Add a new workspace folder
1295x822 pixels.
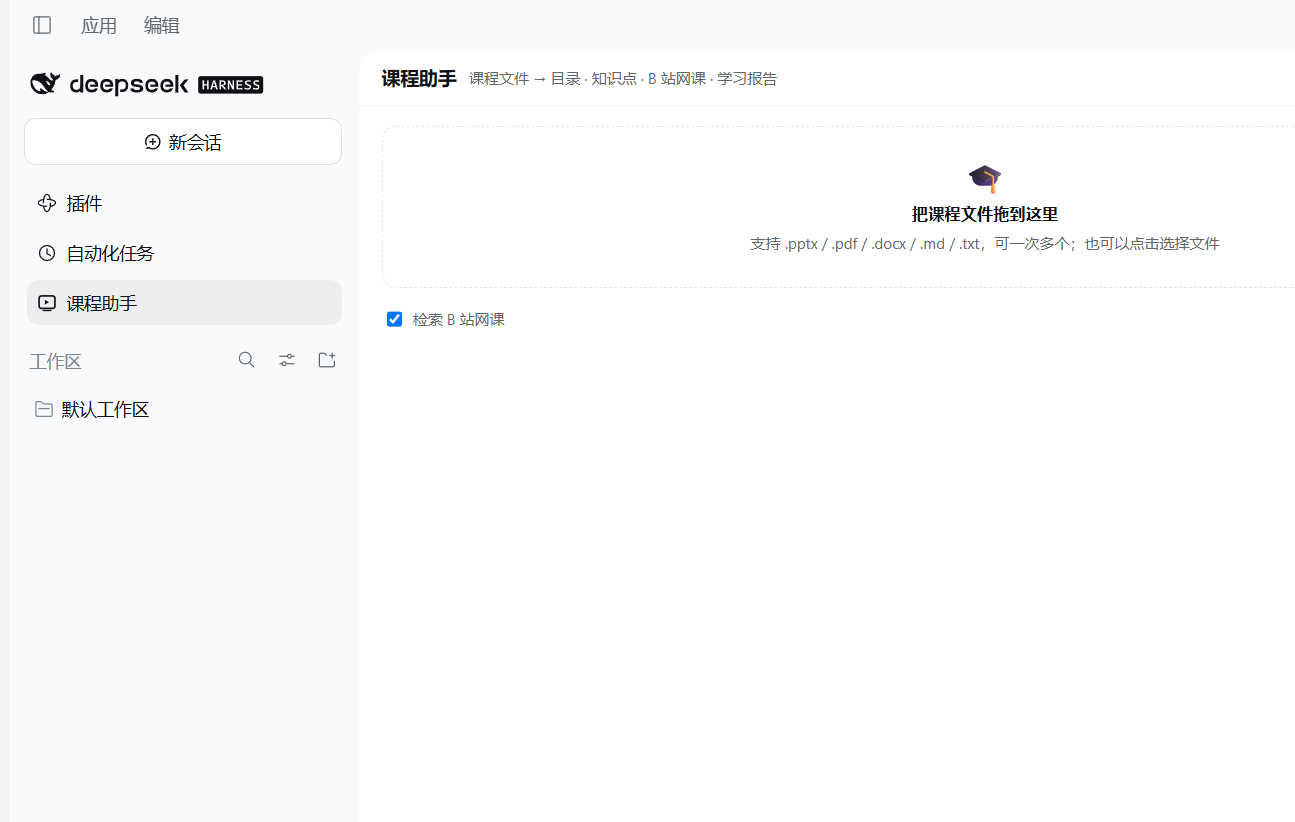(x=327, y=360)
